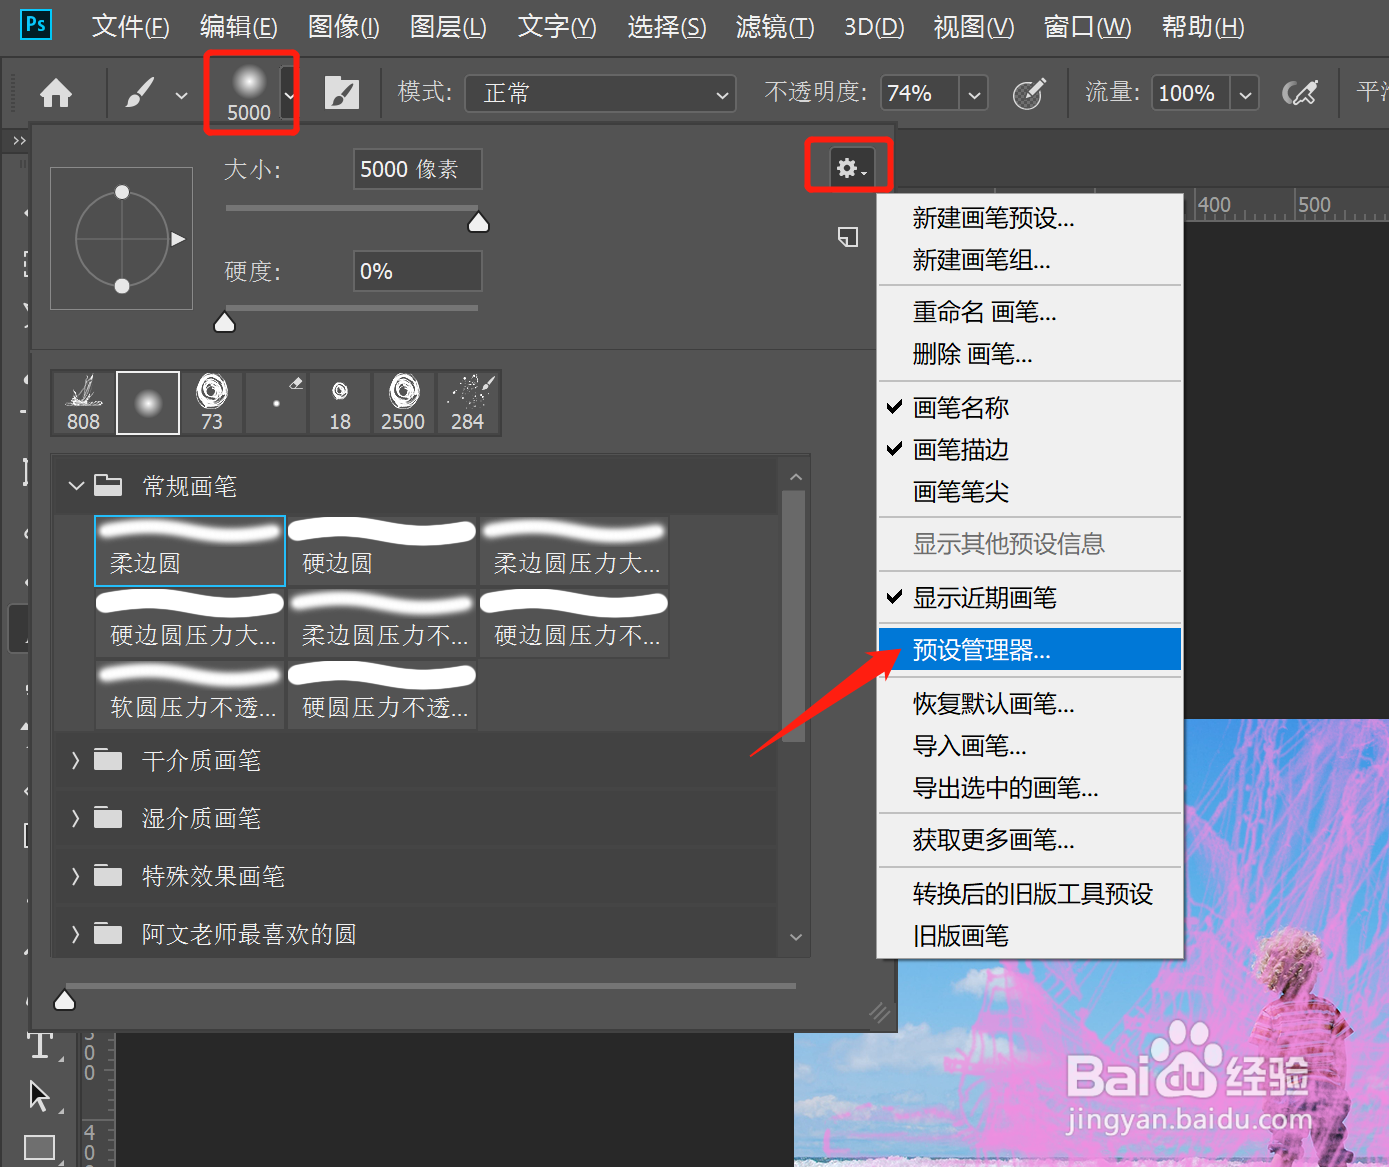Open the 窗口 menu
This screenshot has height=1167, width=1389.
coord(1087,27)
